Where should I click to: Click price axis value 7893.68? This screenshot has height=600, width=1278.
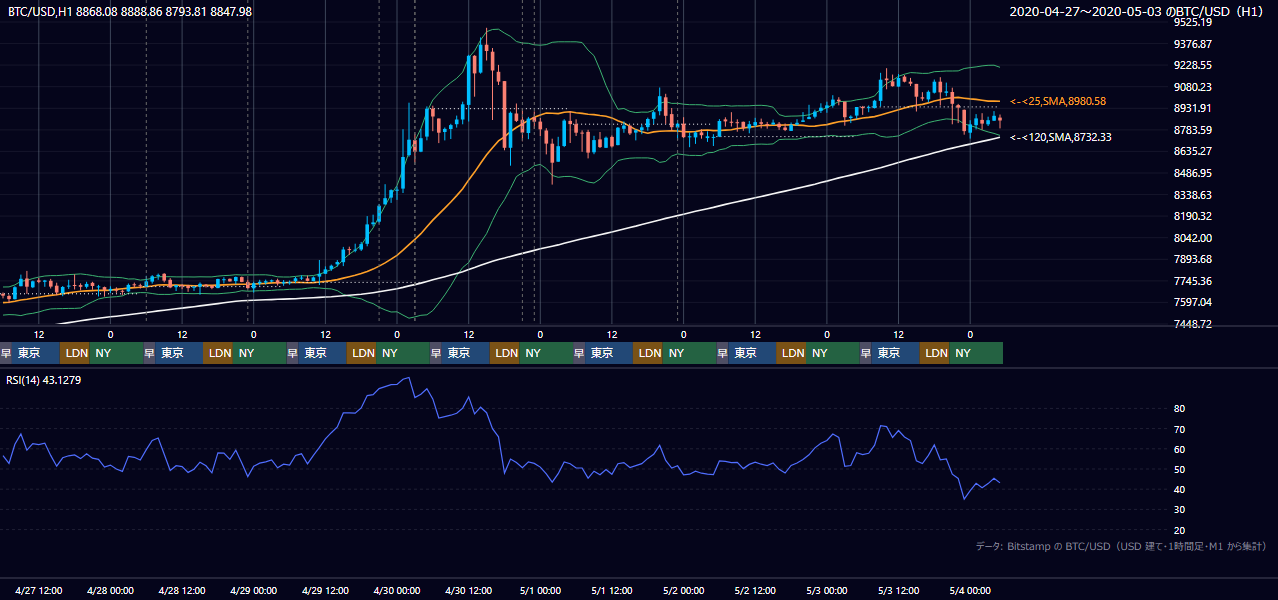[x=1193, y=259]
